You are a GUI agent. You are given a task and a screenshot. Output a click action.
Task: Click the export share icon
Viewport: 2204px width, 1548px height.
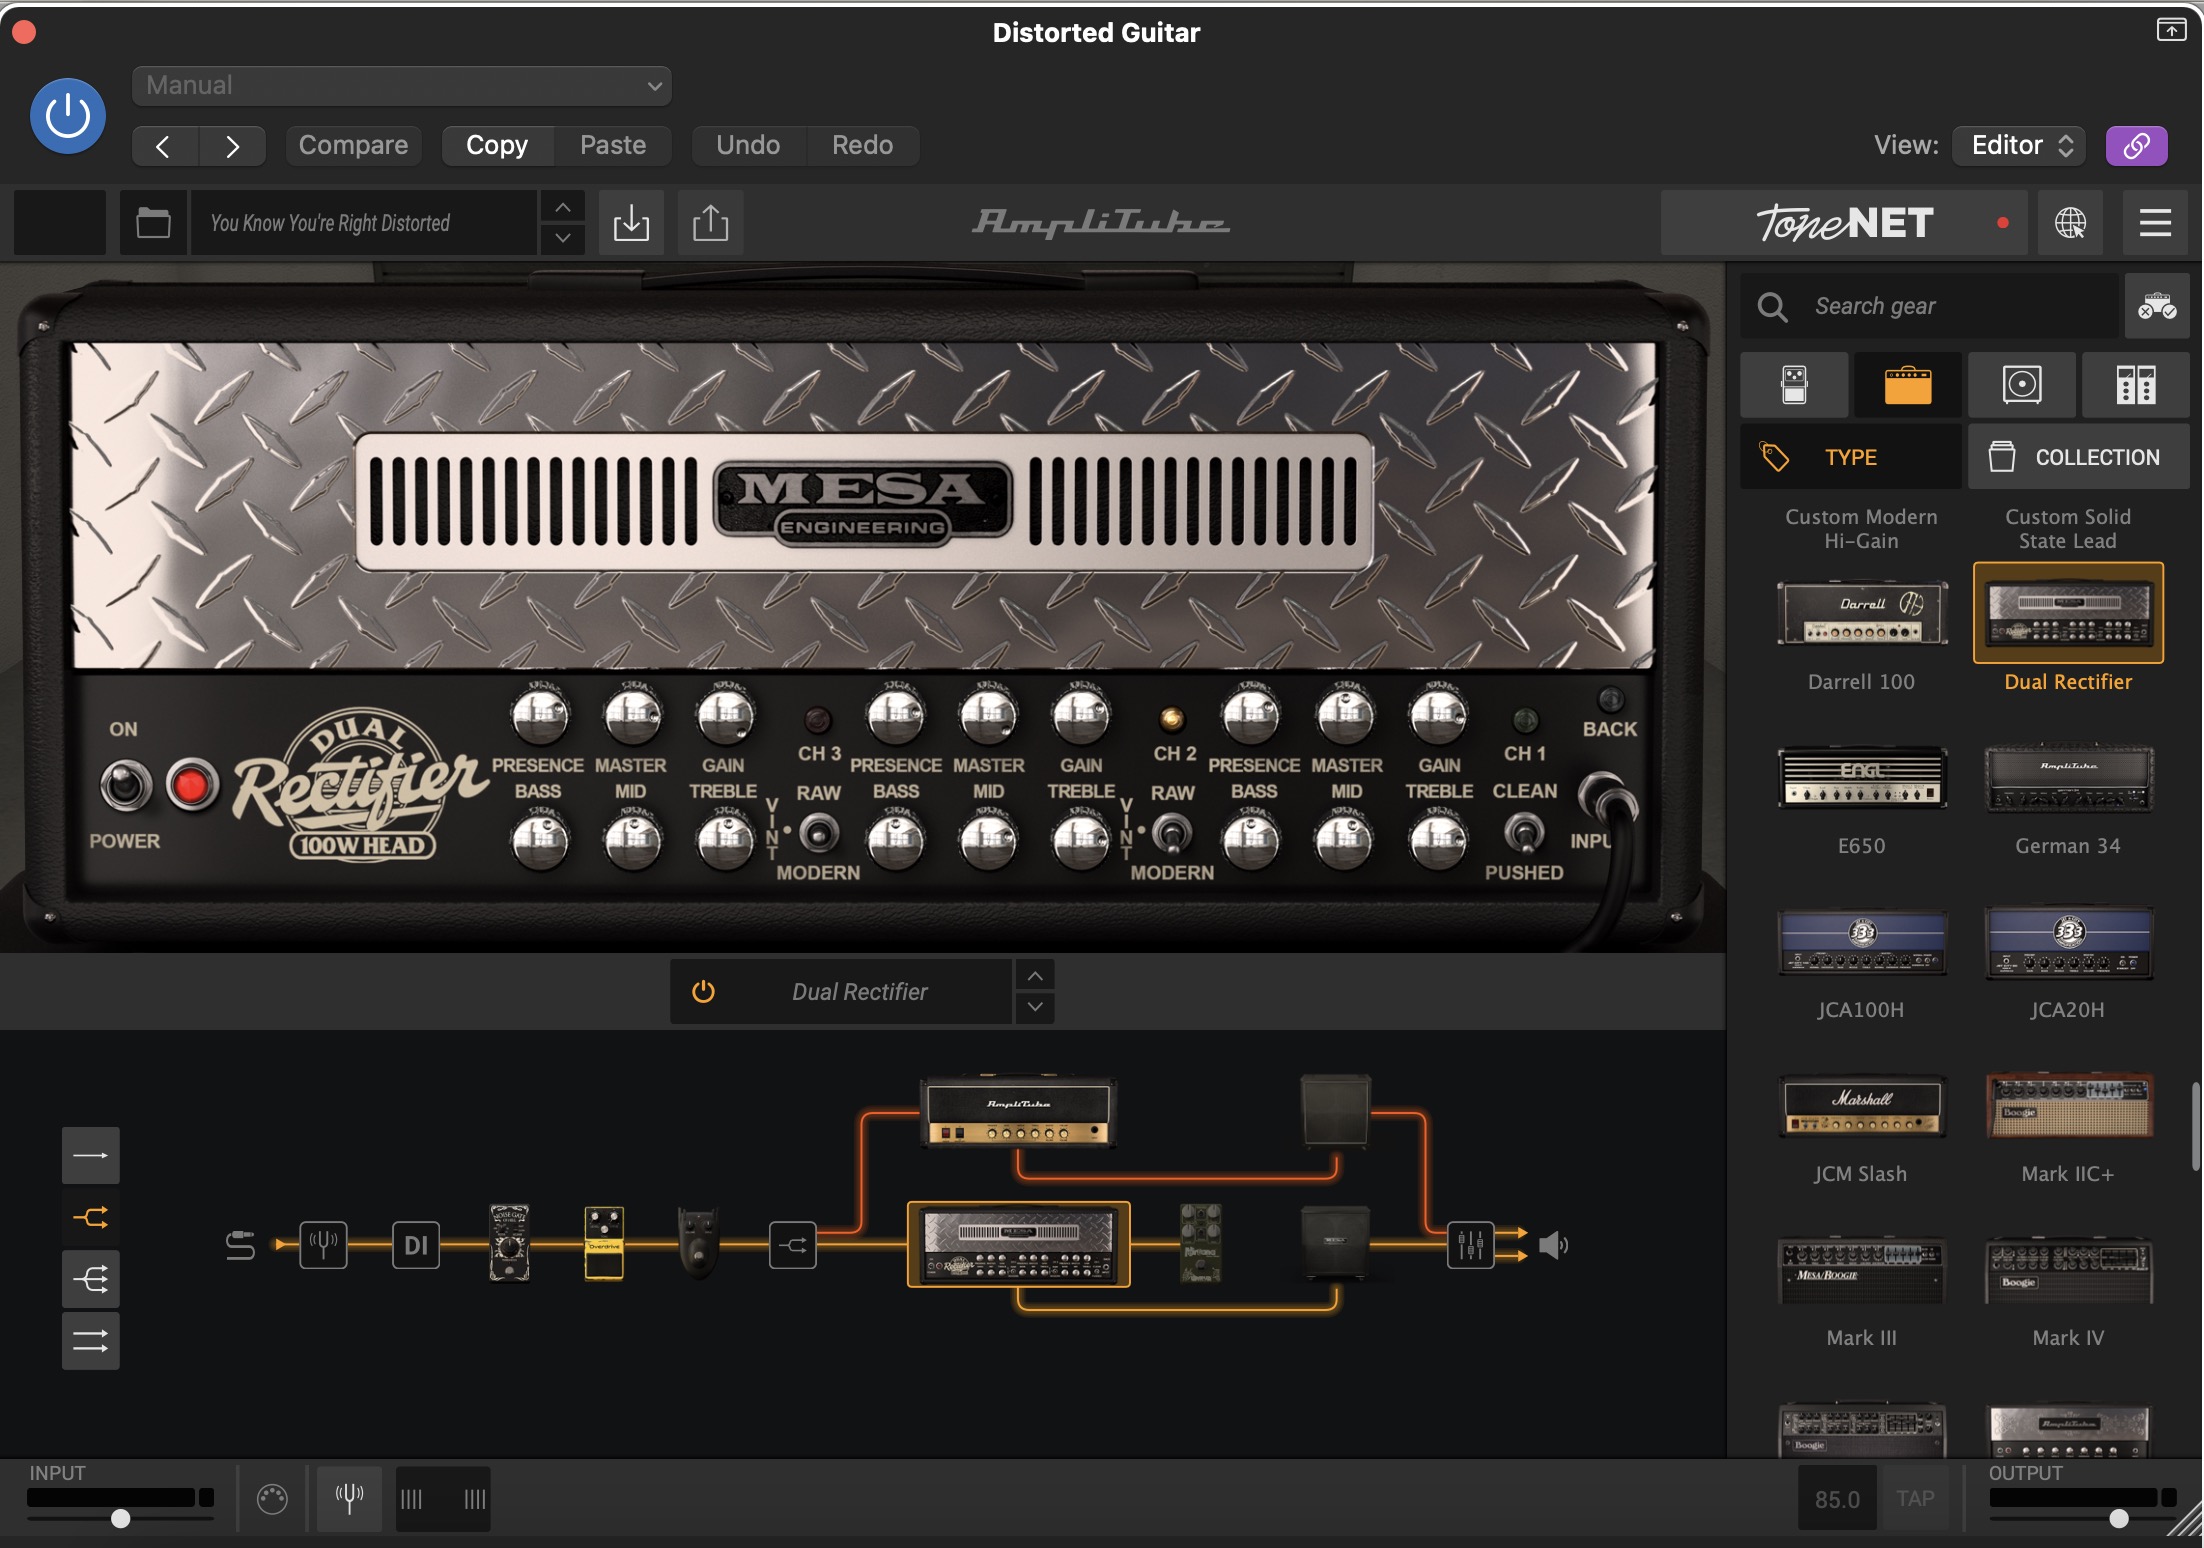pos(710,222)
